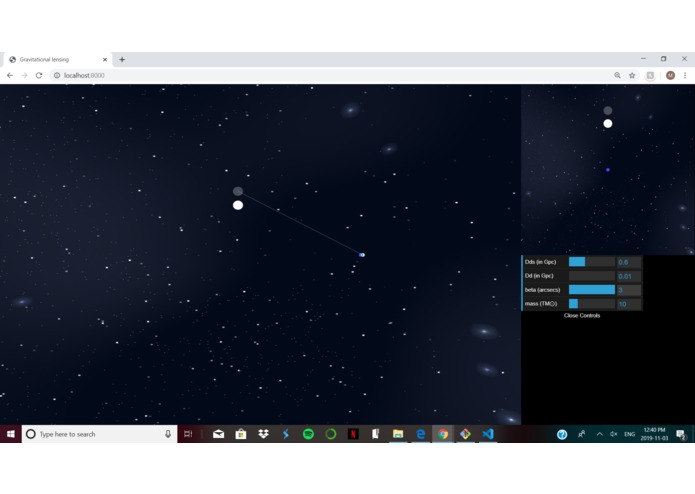Adjust the mass slider bar

click(592, 303)
